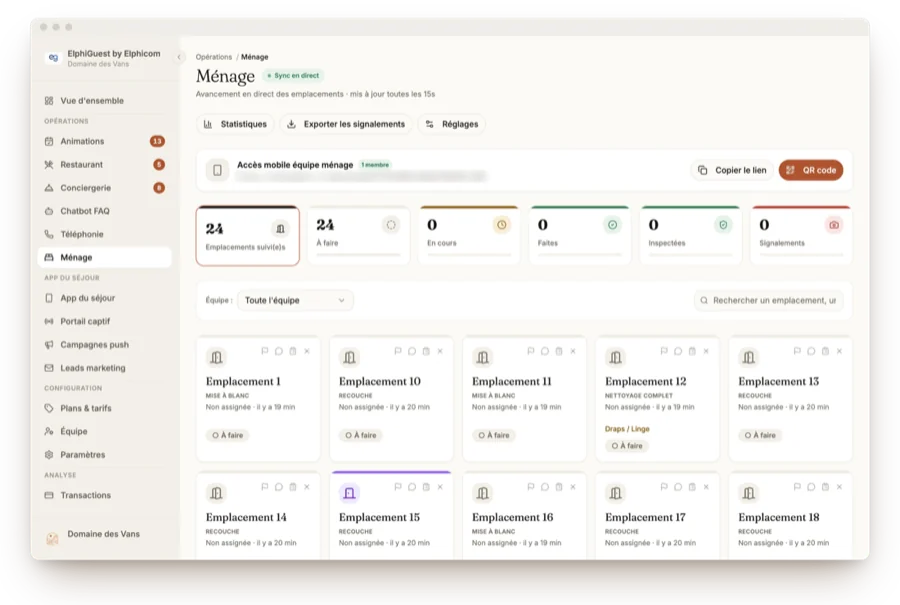The image size is (900, 605).
Task: Click the À faire status pill on Emplacement 13
Action: [760, 435]
